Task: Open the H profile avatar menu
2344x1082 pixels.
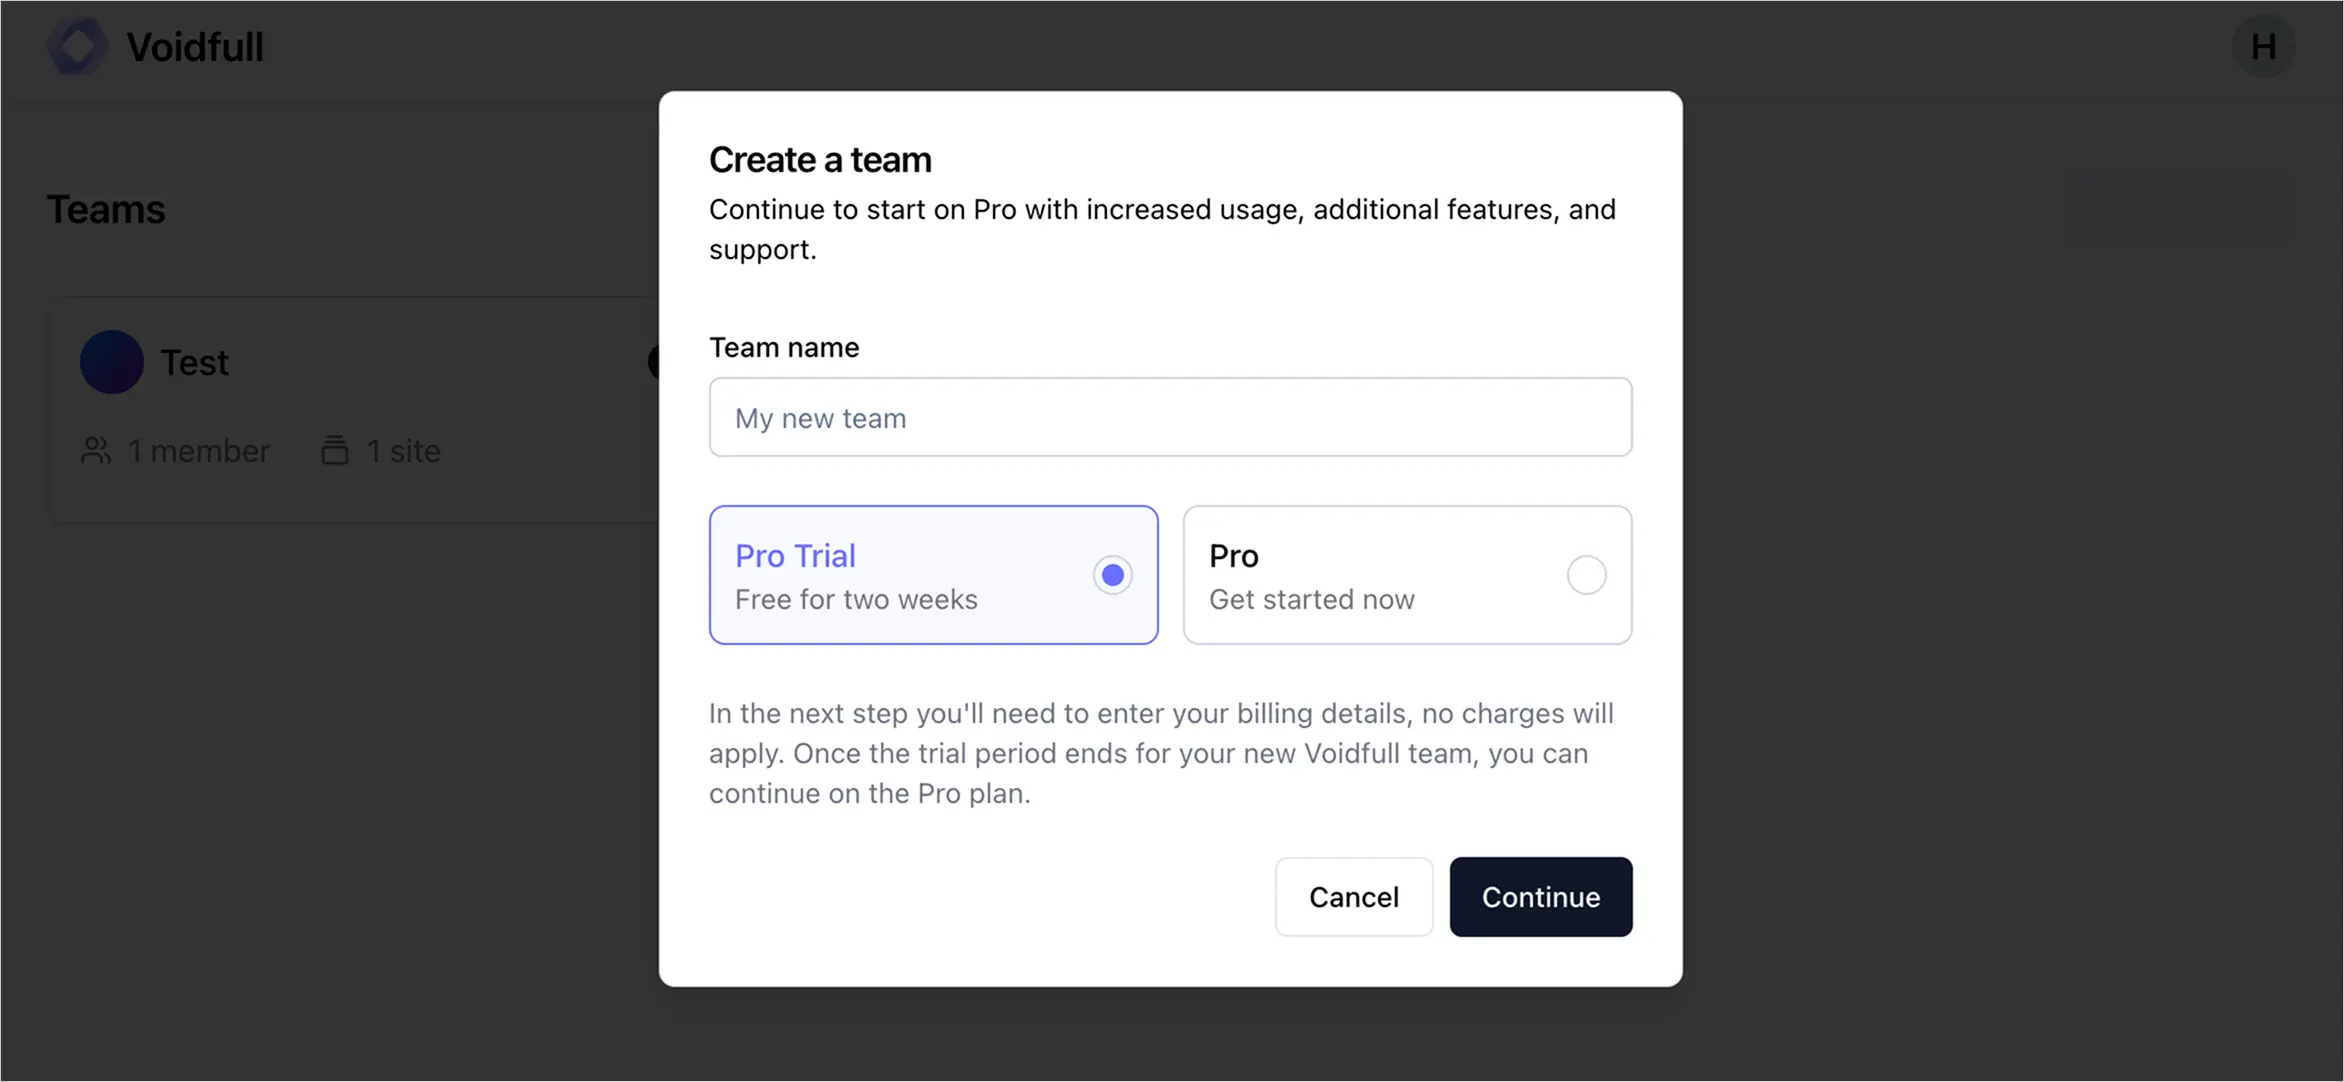Action: click(x=2264, y=46)
